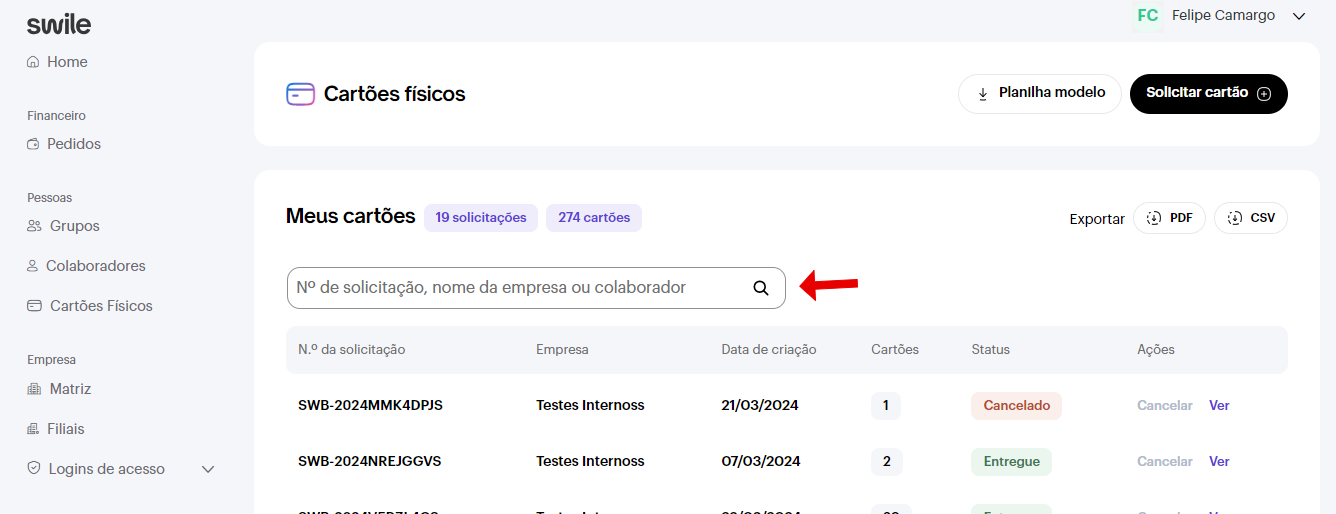Click the Filiais building icon

pos(33,429)
